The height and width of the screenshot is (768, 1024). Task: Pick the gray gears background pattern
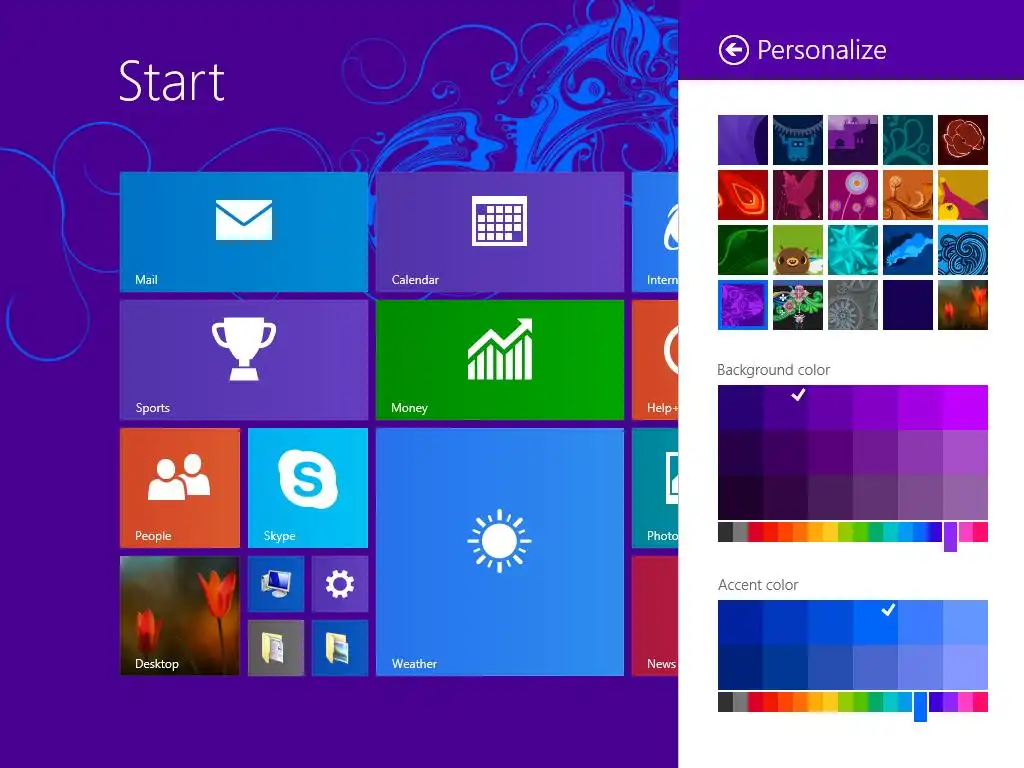[852, 305]
